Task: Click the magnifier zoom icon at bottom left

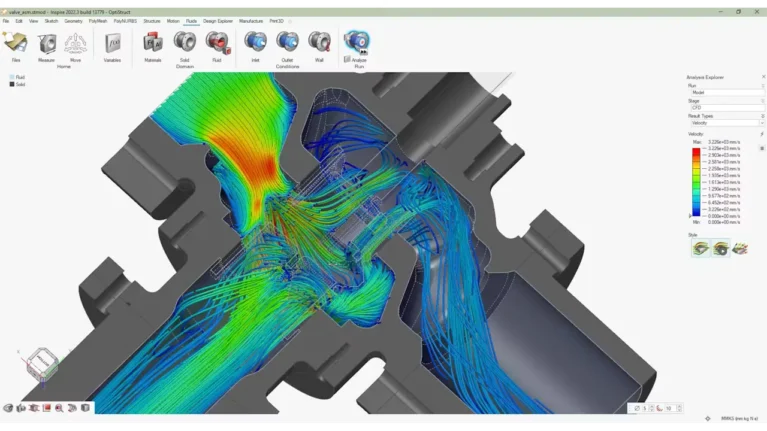Action: [x=59, y=408]
